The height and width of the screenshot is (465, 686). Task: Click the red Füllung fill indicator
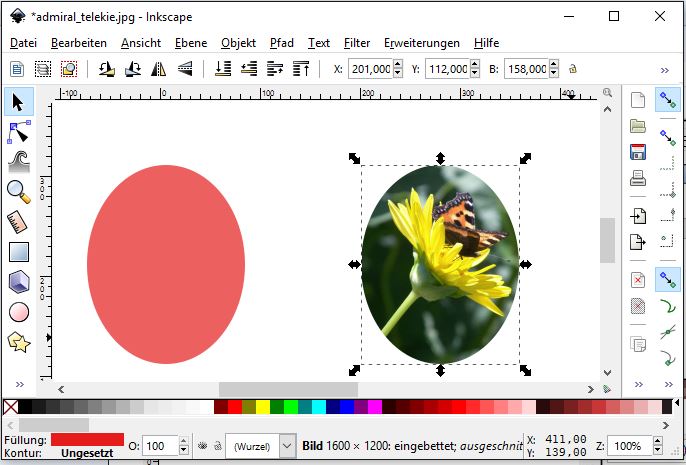click(x=86, y=439)
